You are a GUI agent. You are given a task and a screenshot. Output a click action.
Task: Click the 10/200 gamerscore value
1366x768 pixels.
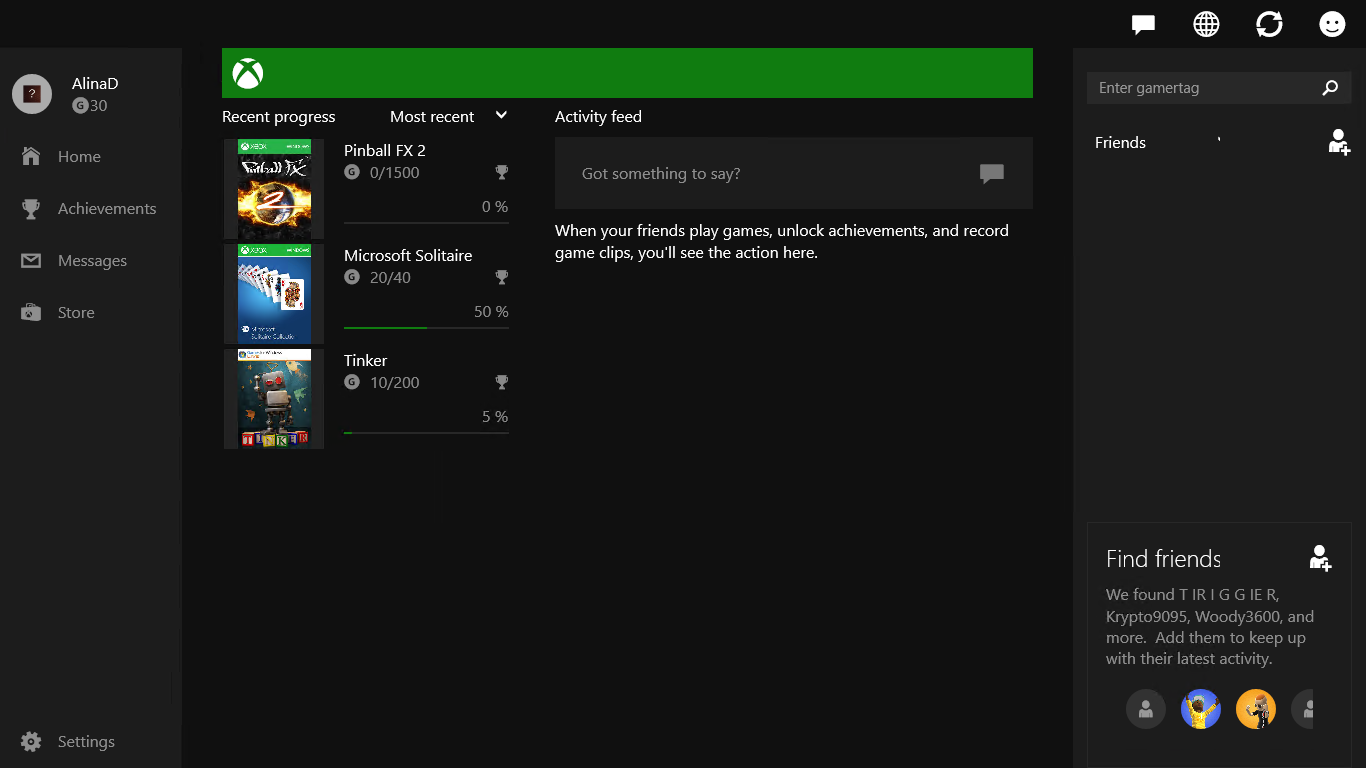pos(395,382)
